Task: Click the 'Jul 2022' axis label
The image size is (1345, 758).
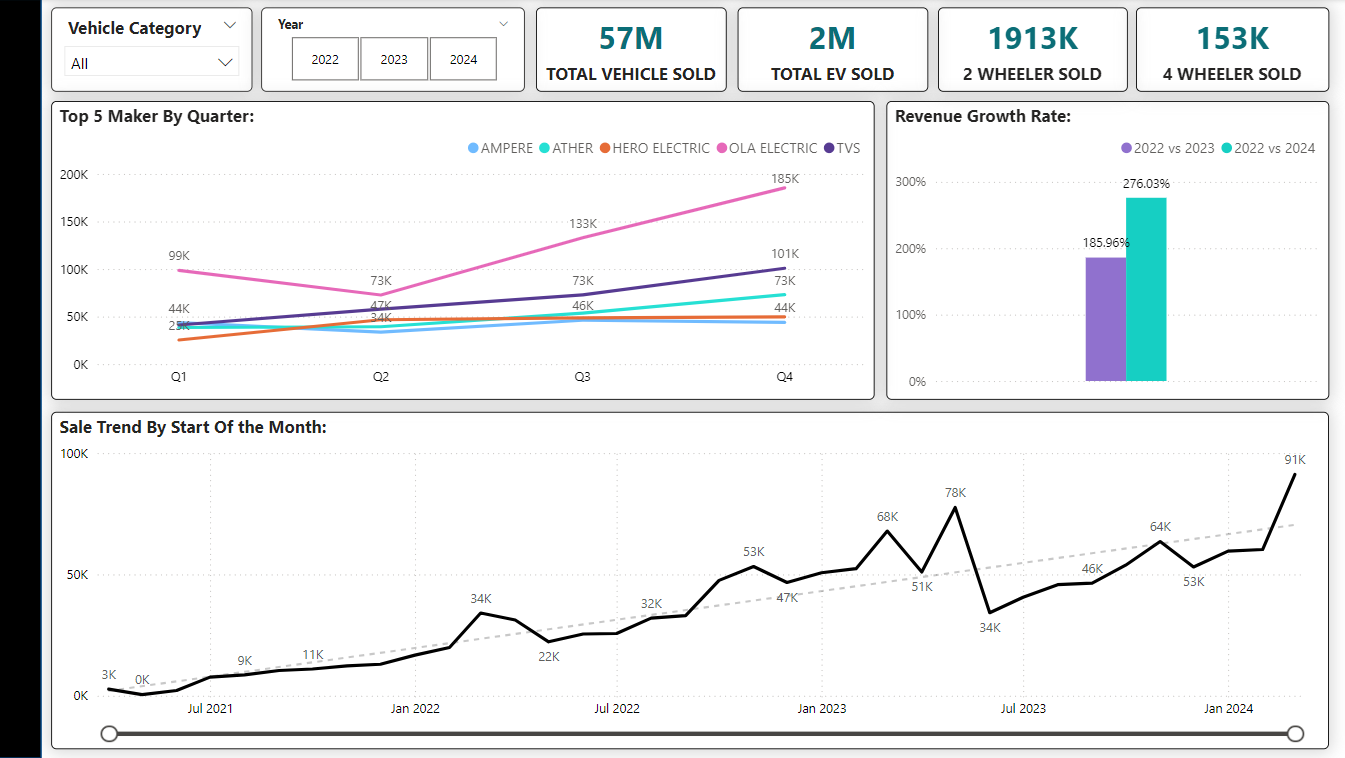Action: [617, 708]
